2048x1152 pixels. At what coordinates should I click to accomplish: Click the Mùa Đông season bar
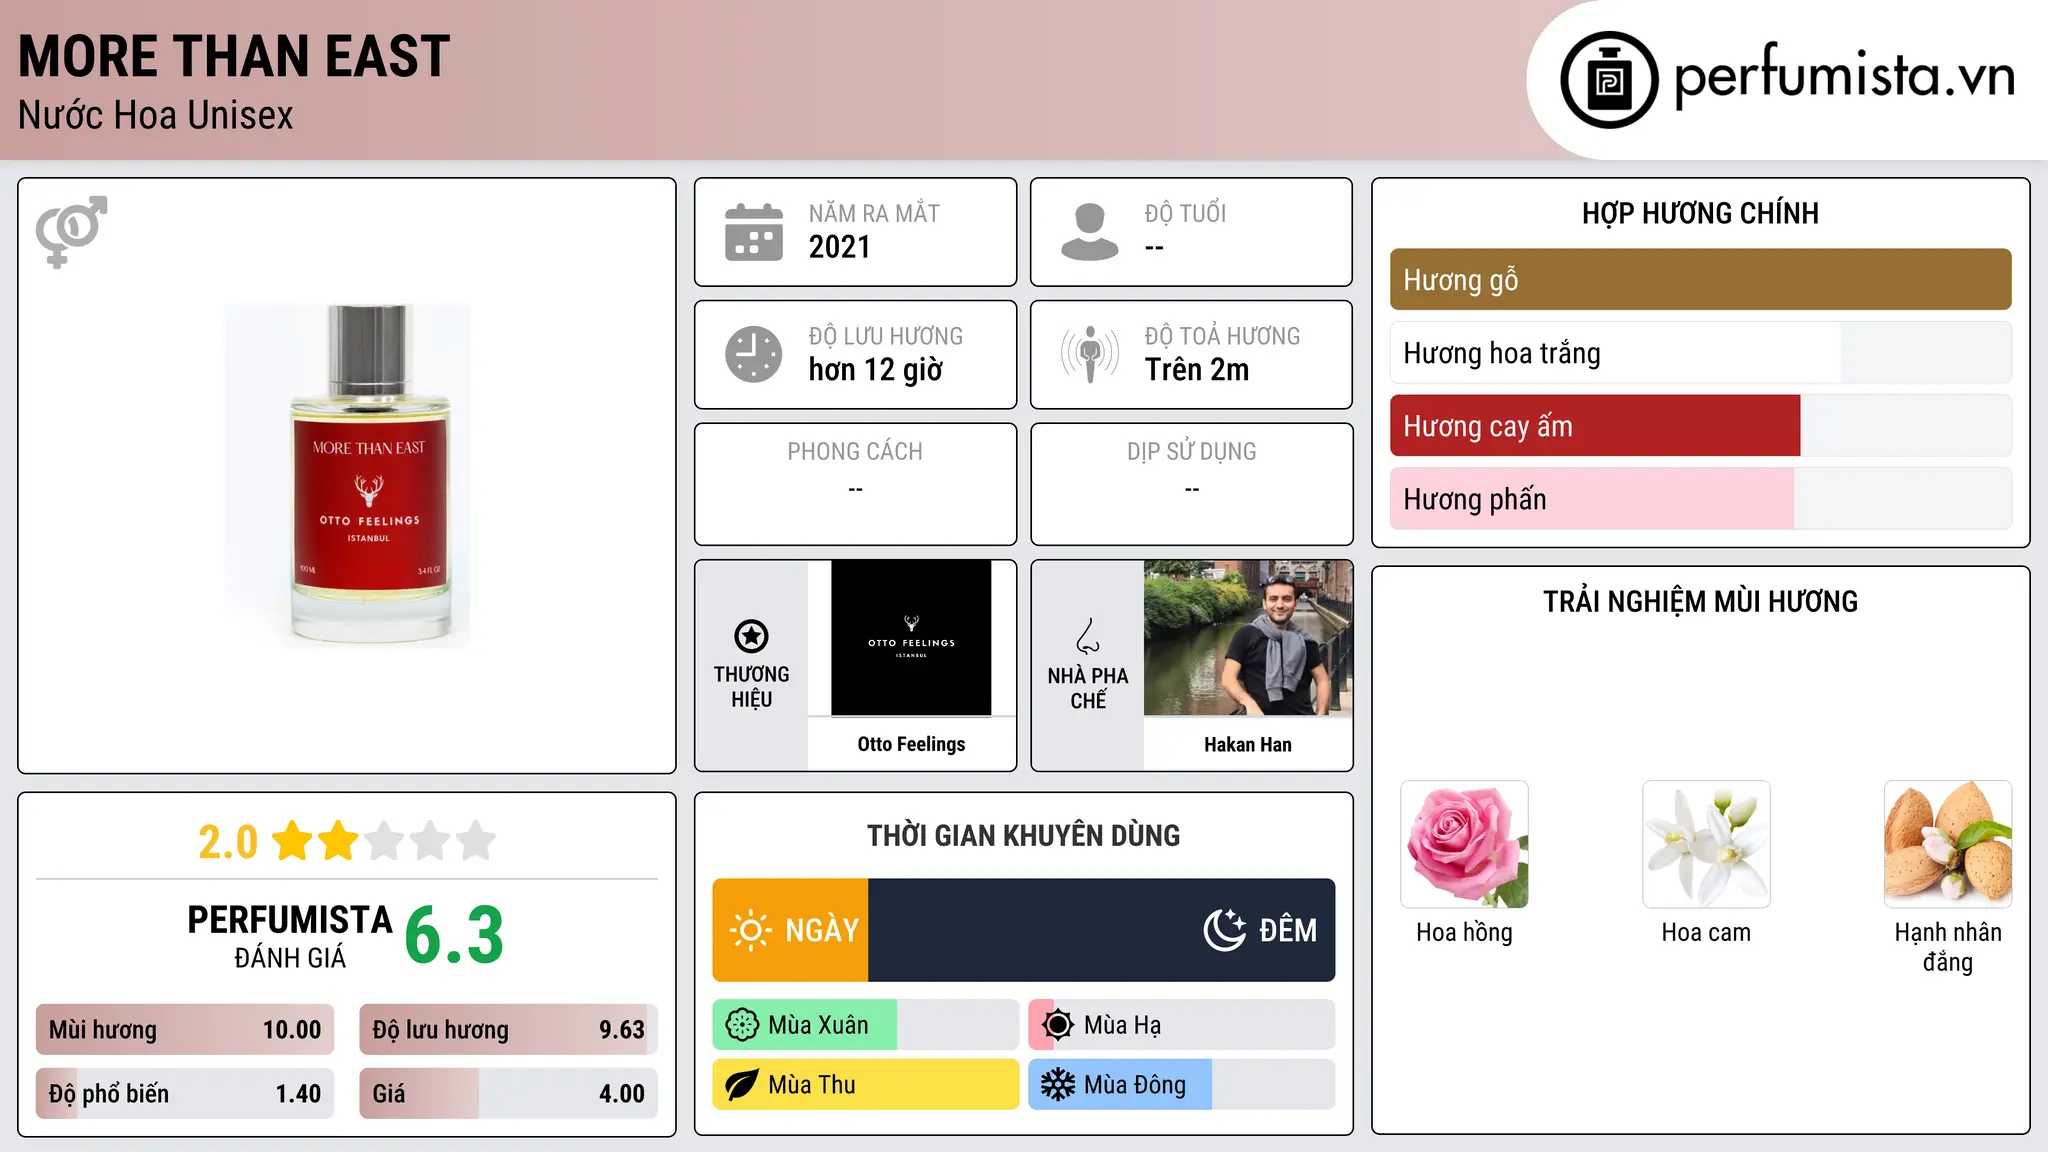(x=1182, y=1085)
